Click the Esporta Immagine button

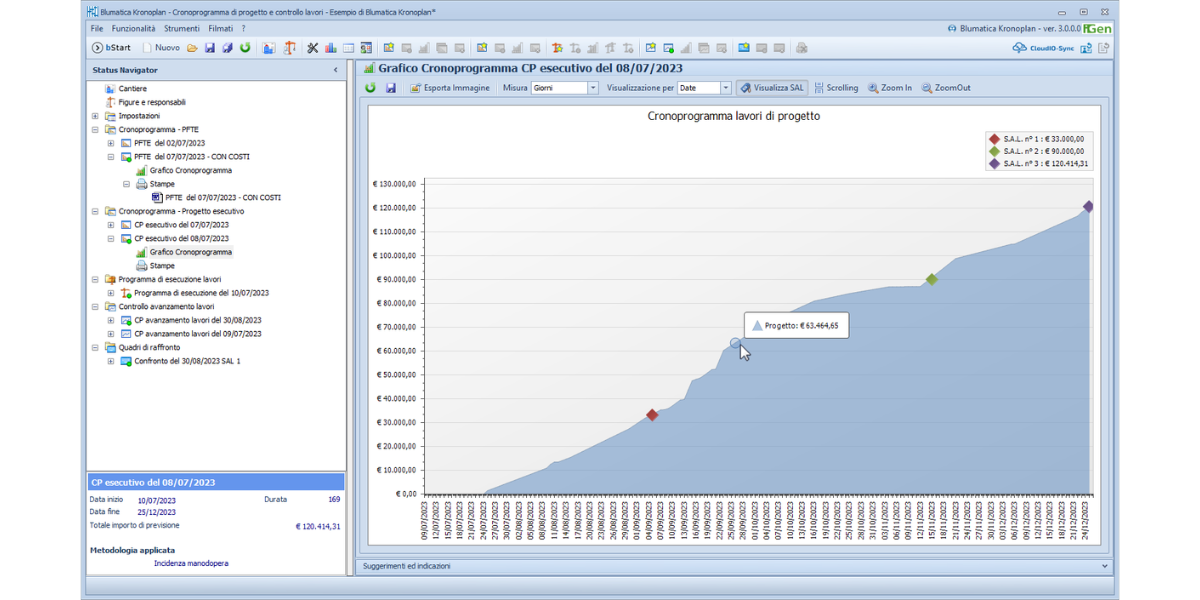click(450, 88)
